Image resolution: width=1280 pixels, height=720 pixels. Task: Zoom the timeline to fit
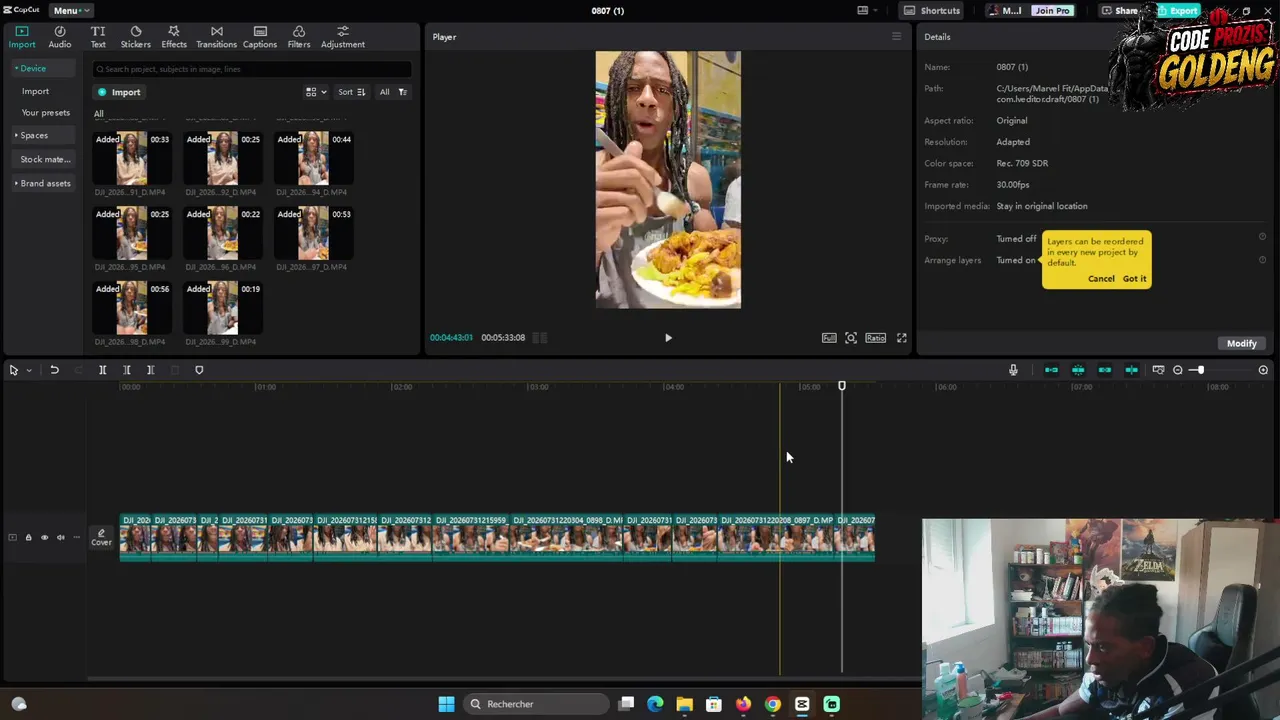(1263, 370)
